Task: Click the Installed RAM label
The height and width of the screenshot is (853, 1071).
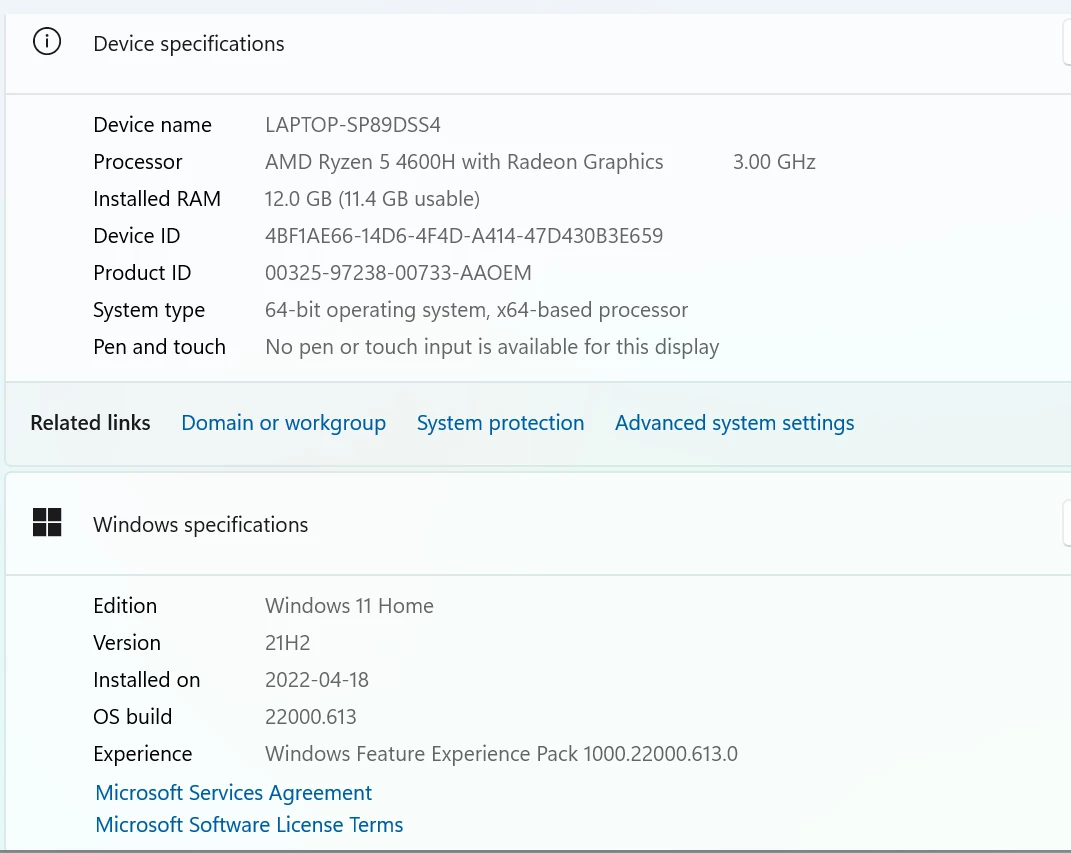Action: [x=157, y=199]
